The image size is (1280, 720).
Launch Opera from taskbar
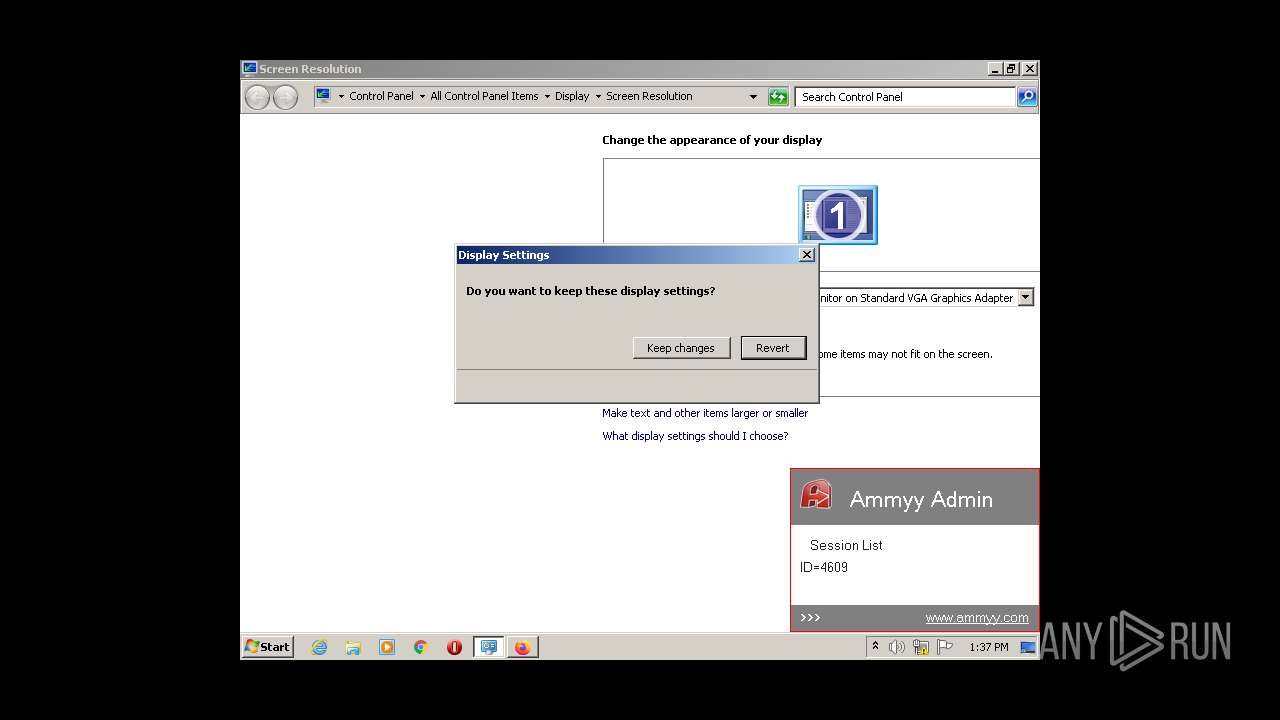pos(454,647)
